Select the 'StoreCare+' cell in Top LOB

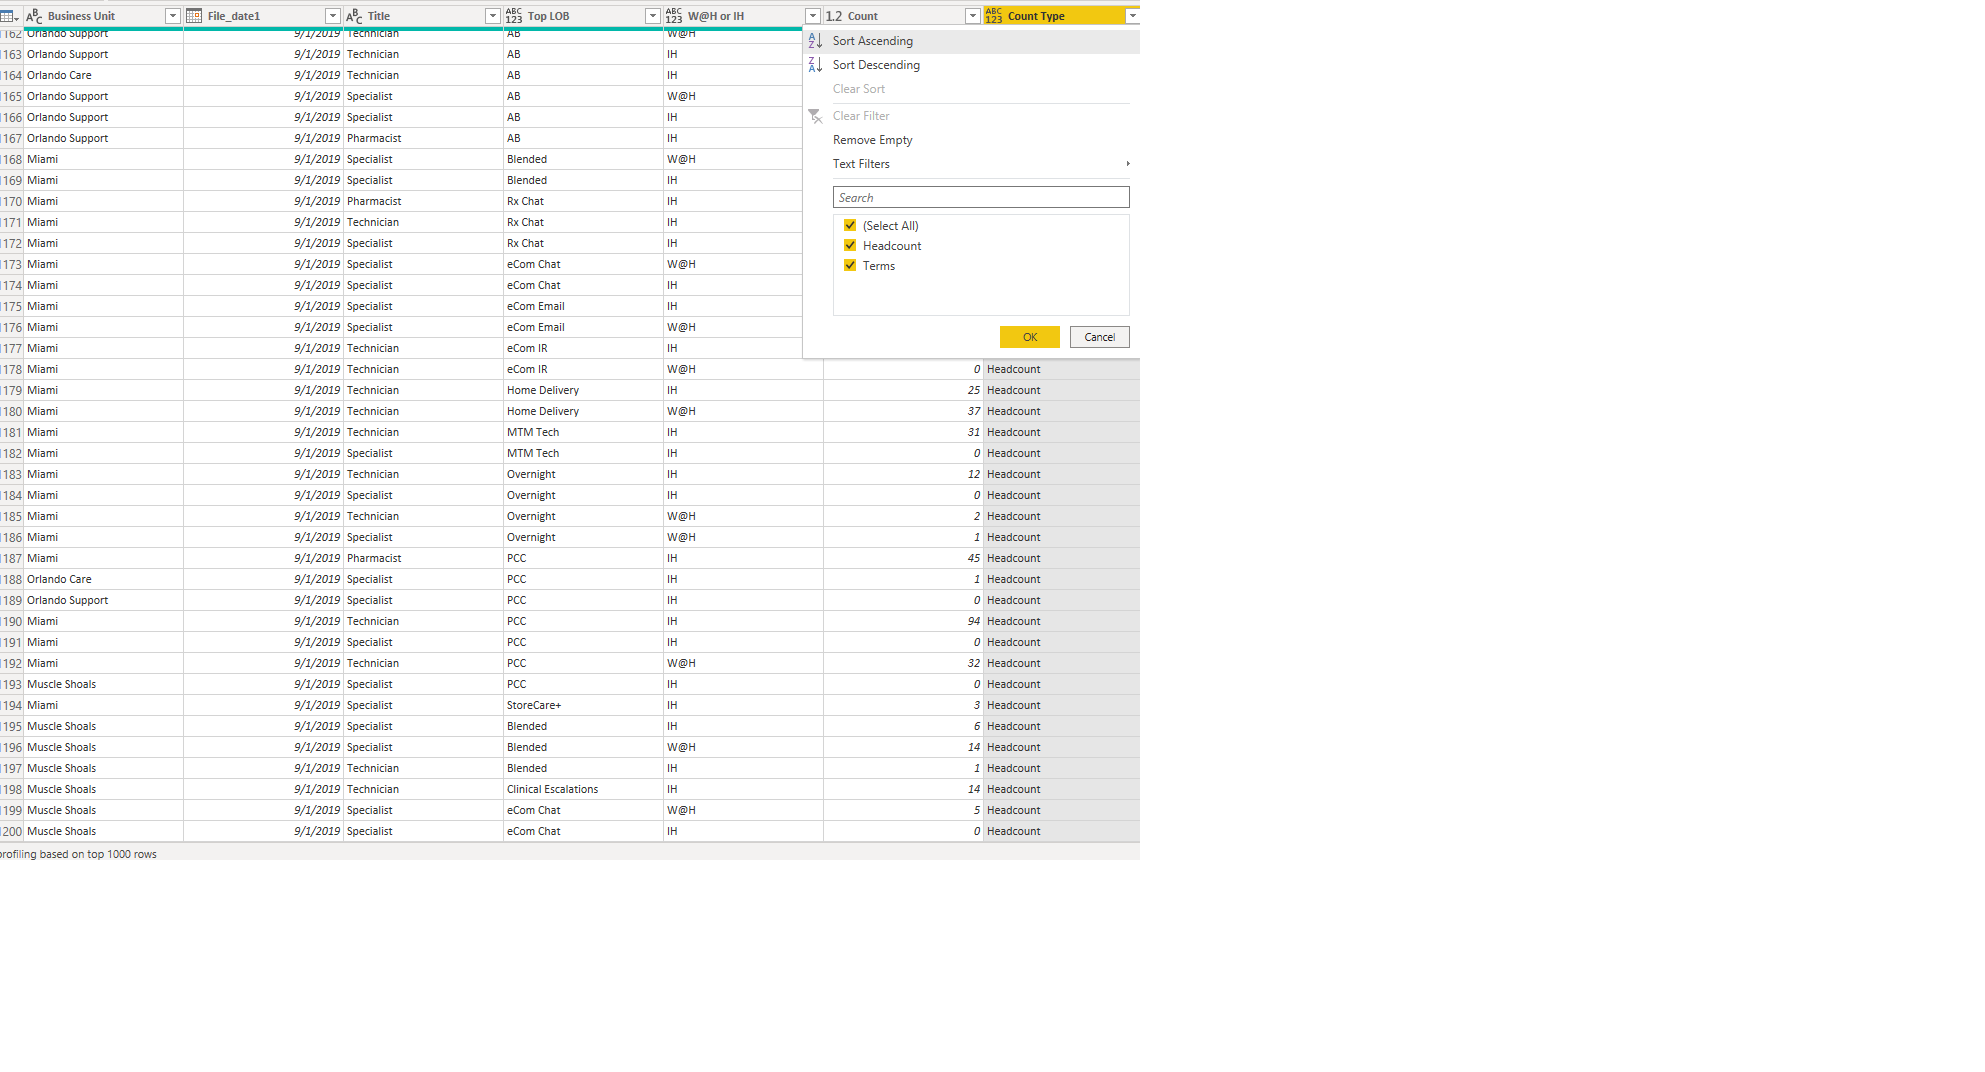tap(583, 706)
